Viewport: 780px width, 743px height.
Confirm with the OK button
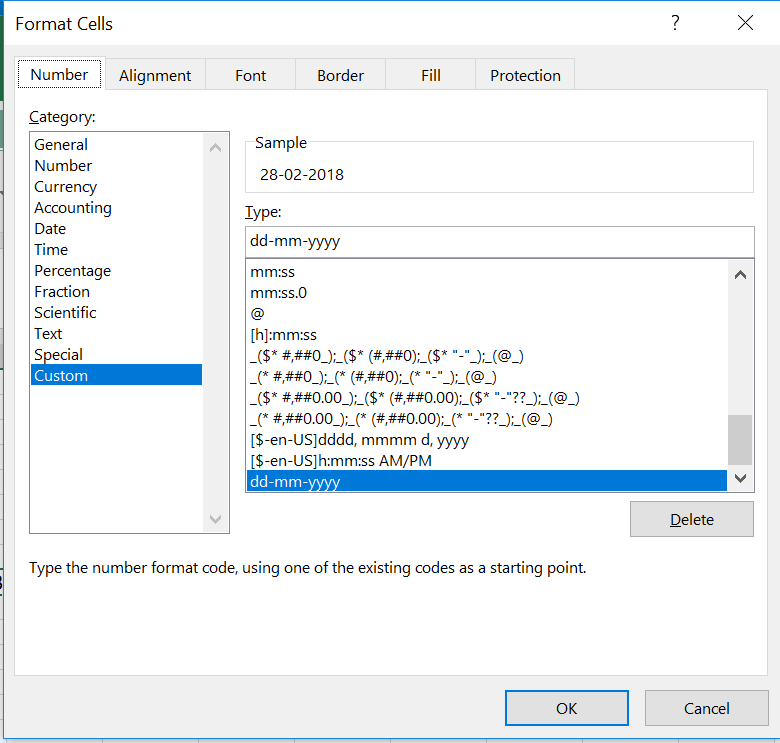(x=567, y=708)
